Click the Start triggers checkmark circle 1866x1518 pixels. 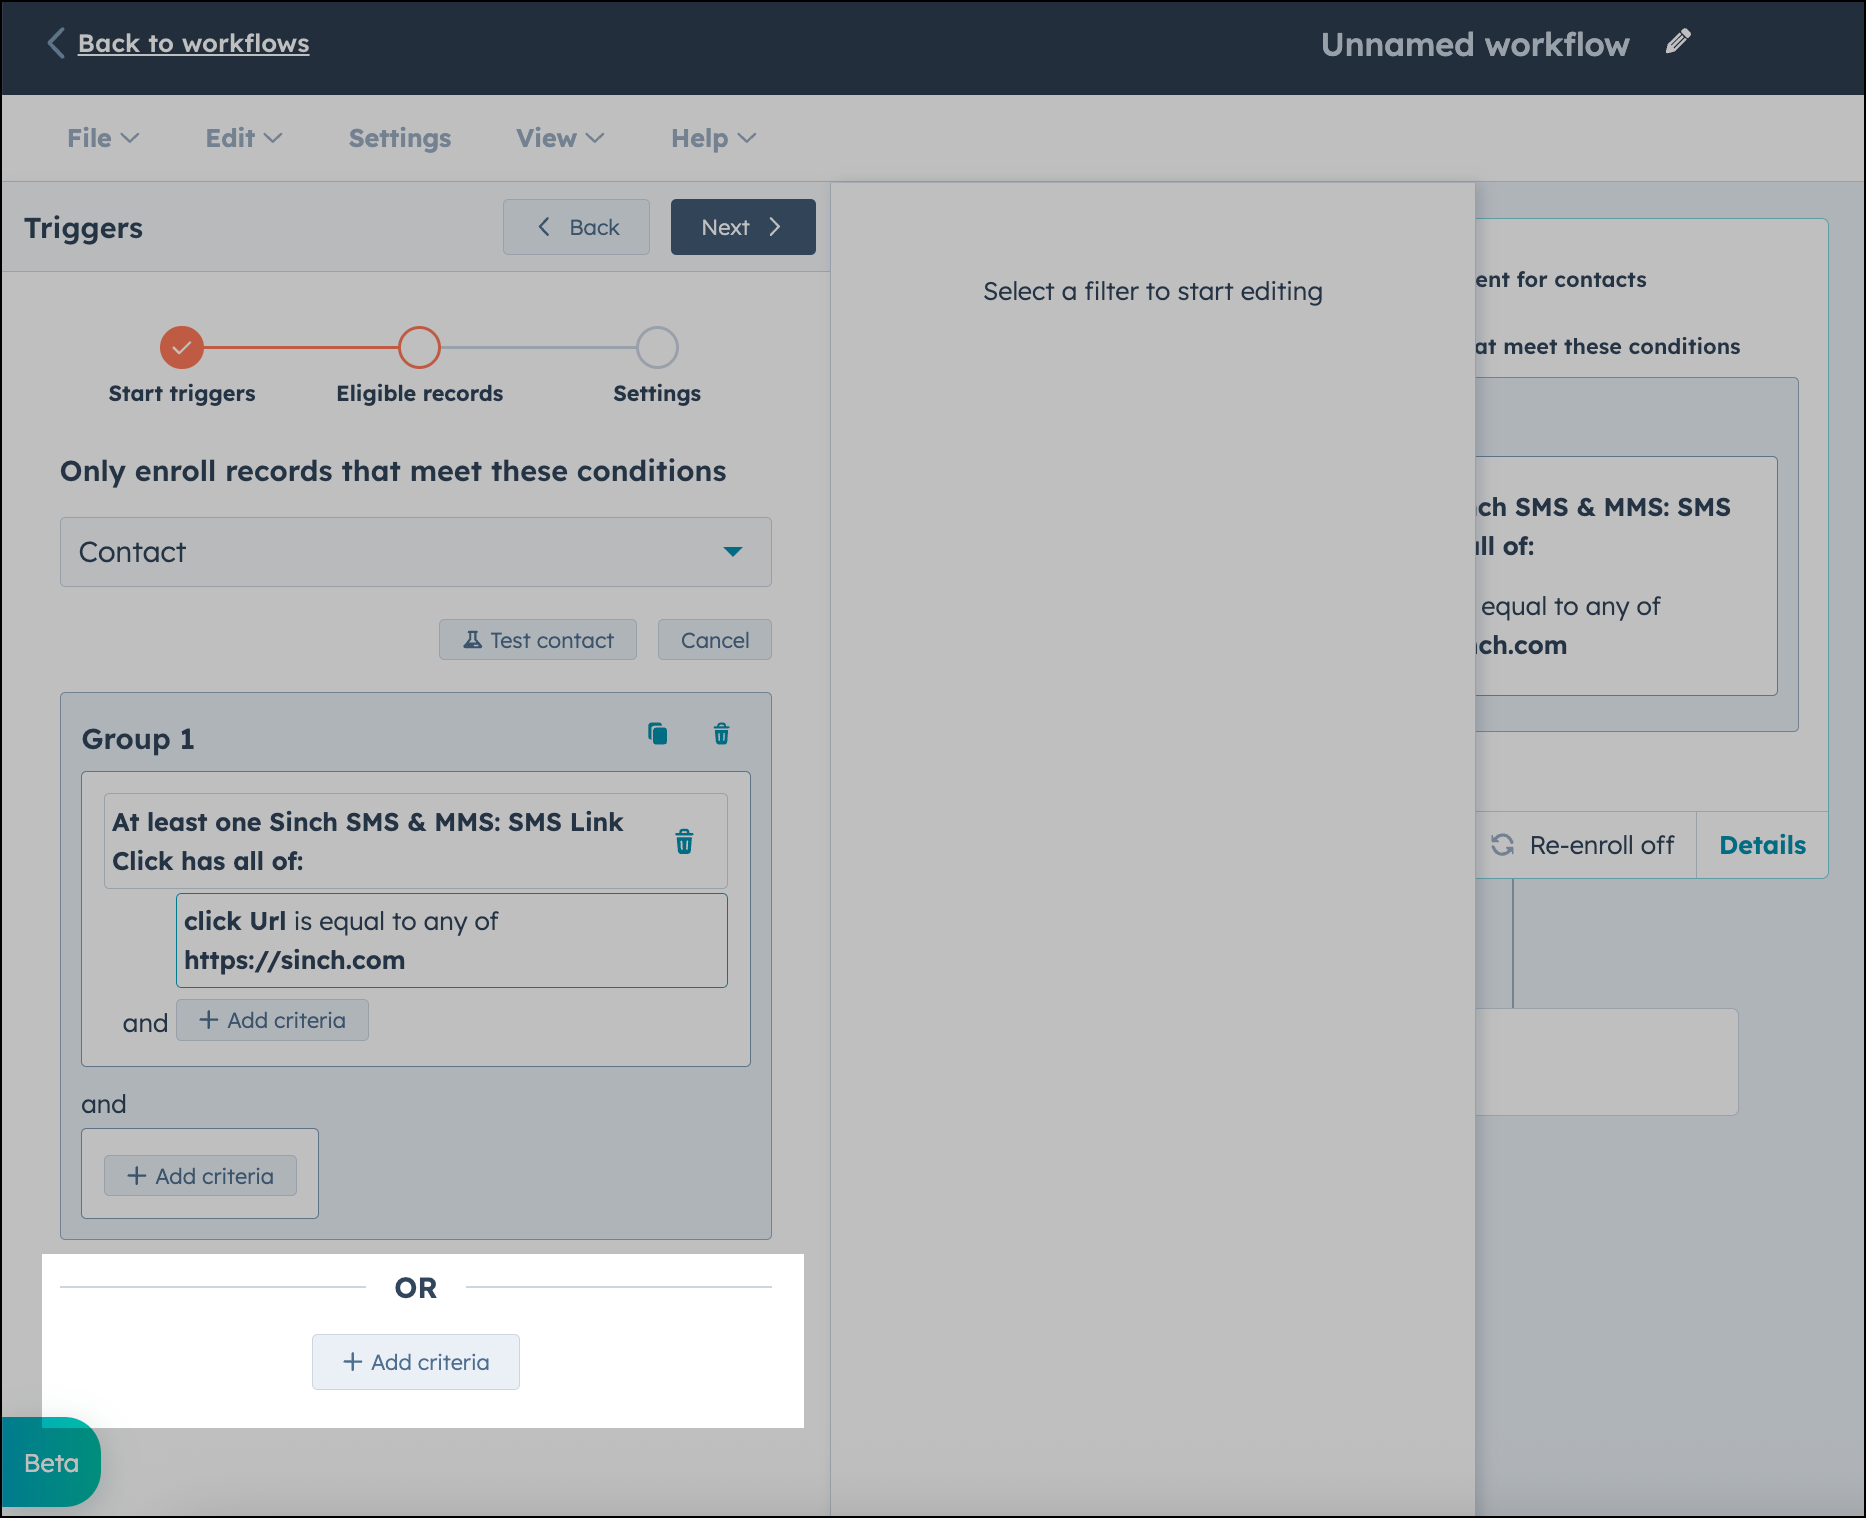(181, 347)
